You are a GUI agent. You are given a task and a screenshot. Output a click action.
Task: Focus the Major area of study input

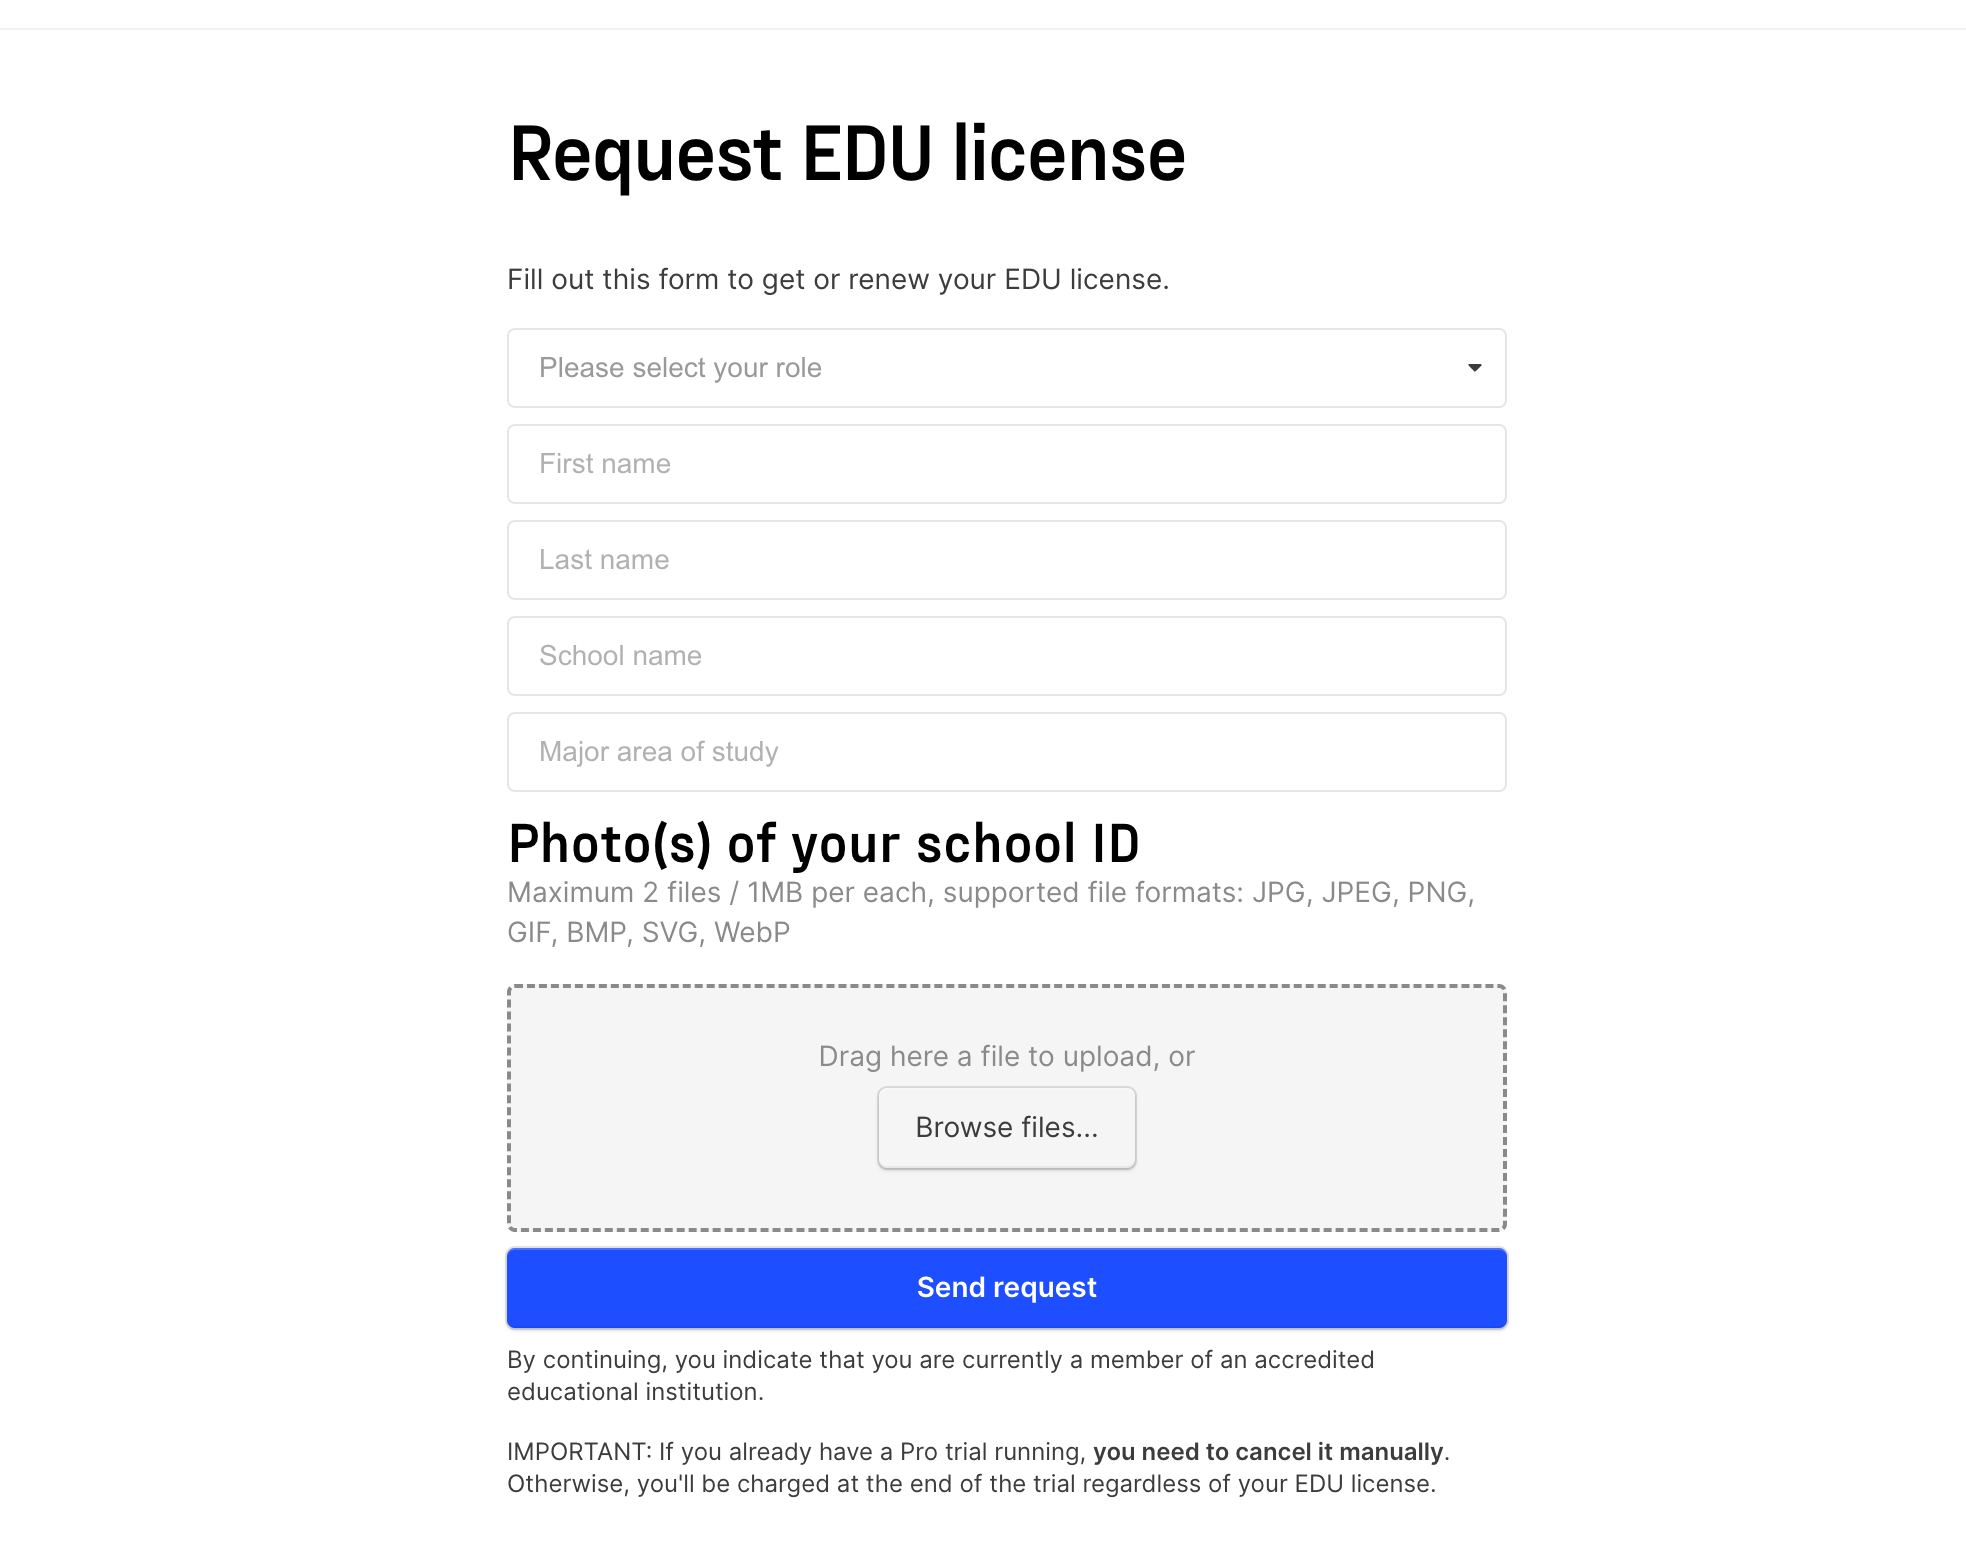point(1005,751)
